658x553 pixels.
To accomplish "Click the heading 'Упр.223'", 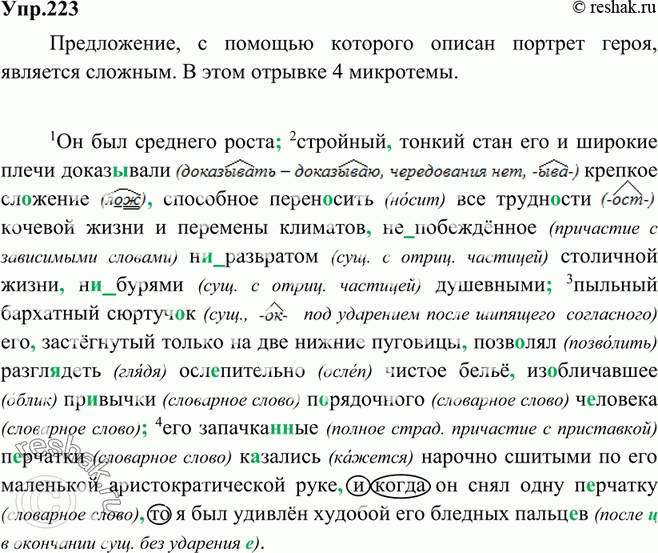I will pyautogui.click(x=40, y=9).
